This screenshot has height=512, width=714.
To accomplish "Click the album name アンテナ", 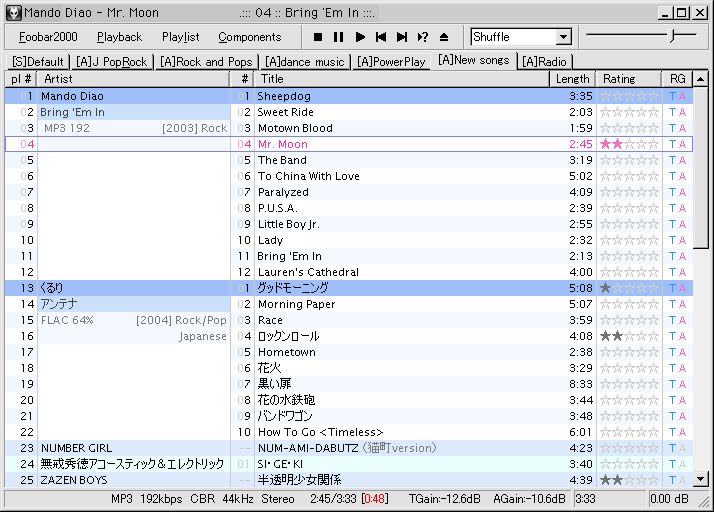I will point(59,304).
